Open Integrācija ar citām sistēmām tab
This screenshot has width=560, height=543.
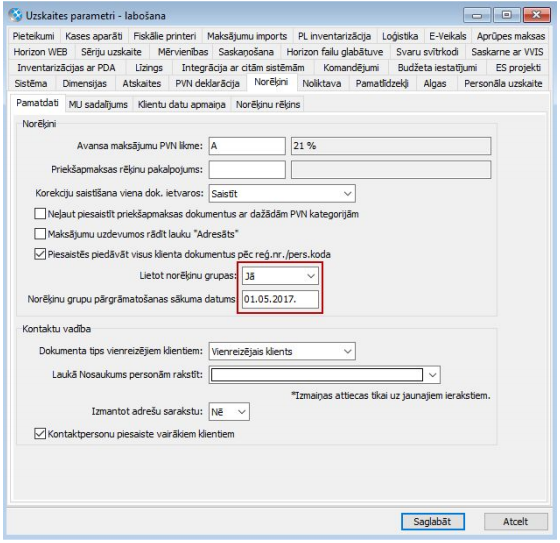243,68
